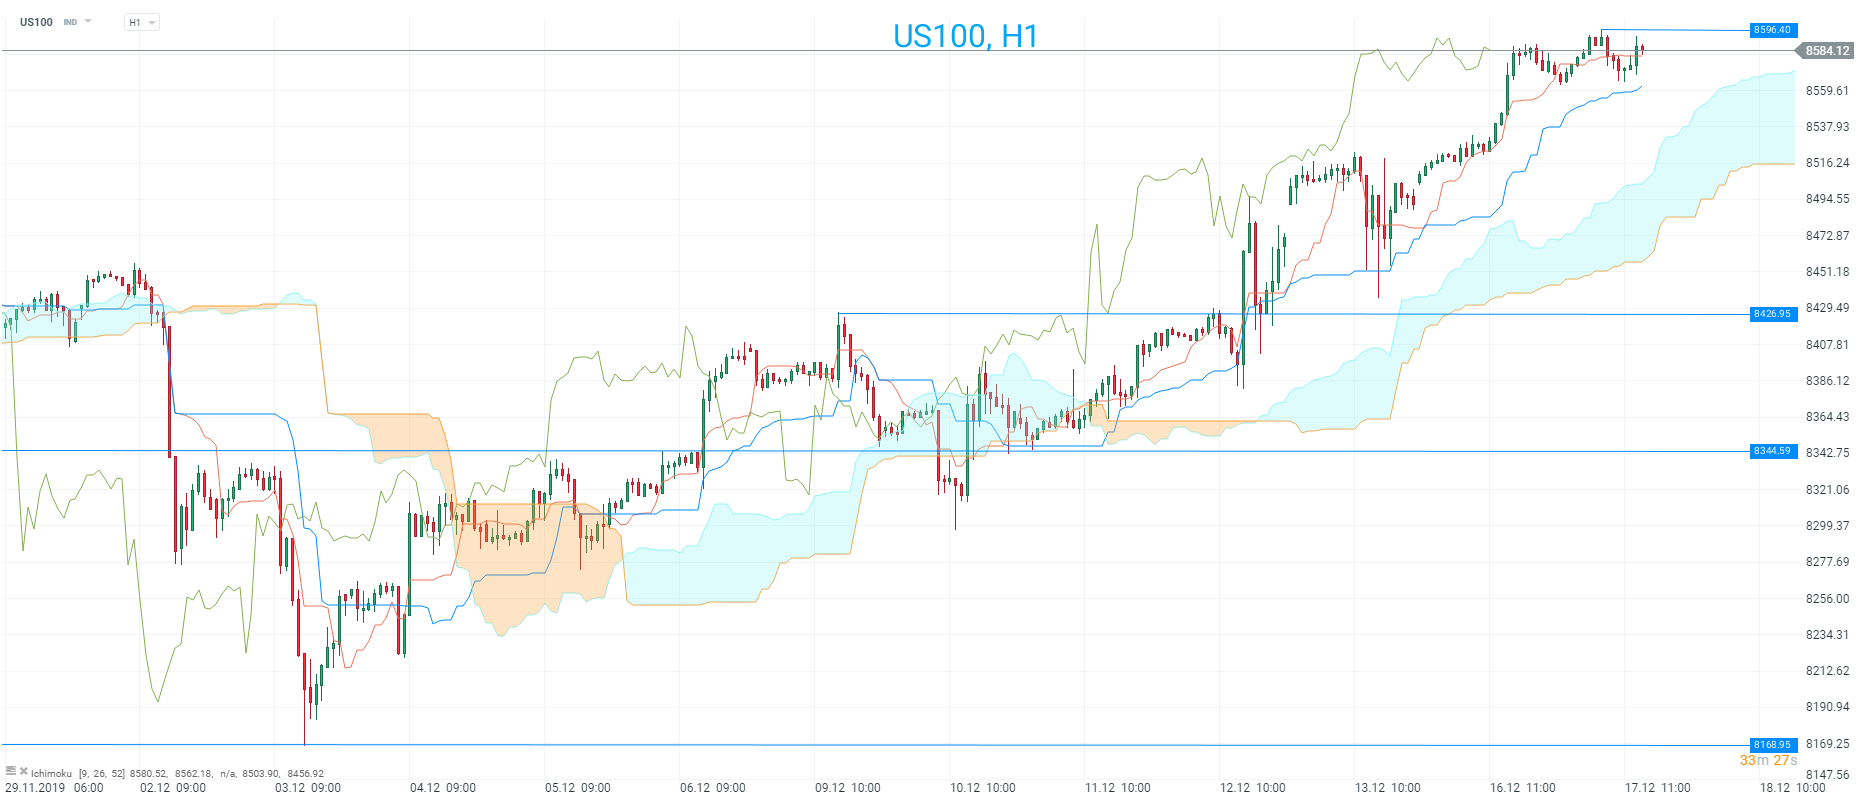Viewport: 1866px width, 805px height.
Task: Select the 8596.40 price level tag
Action: 1772,30
